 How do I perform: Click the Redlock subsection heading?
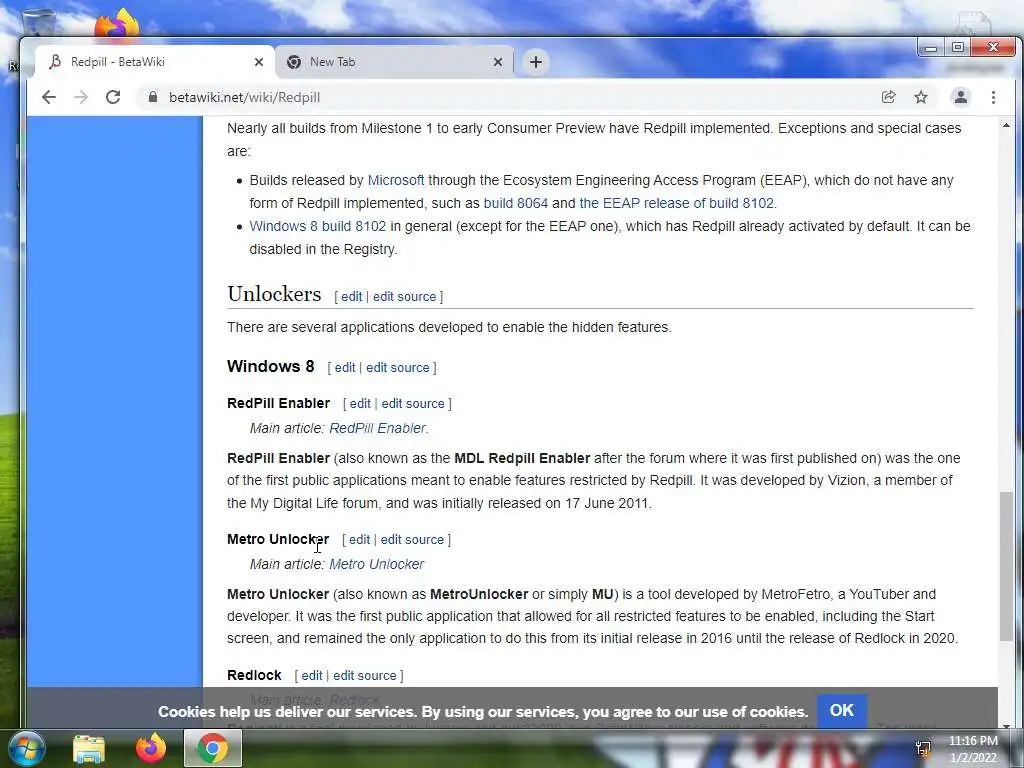(254, 675)
